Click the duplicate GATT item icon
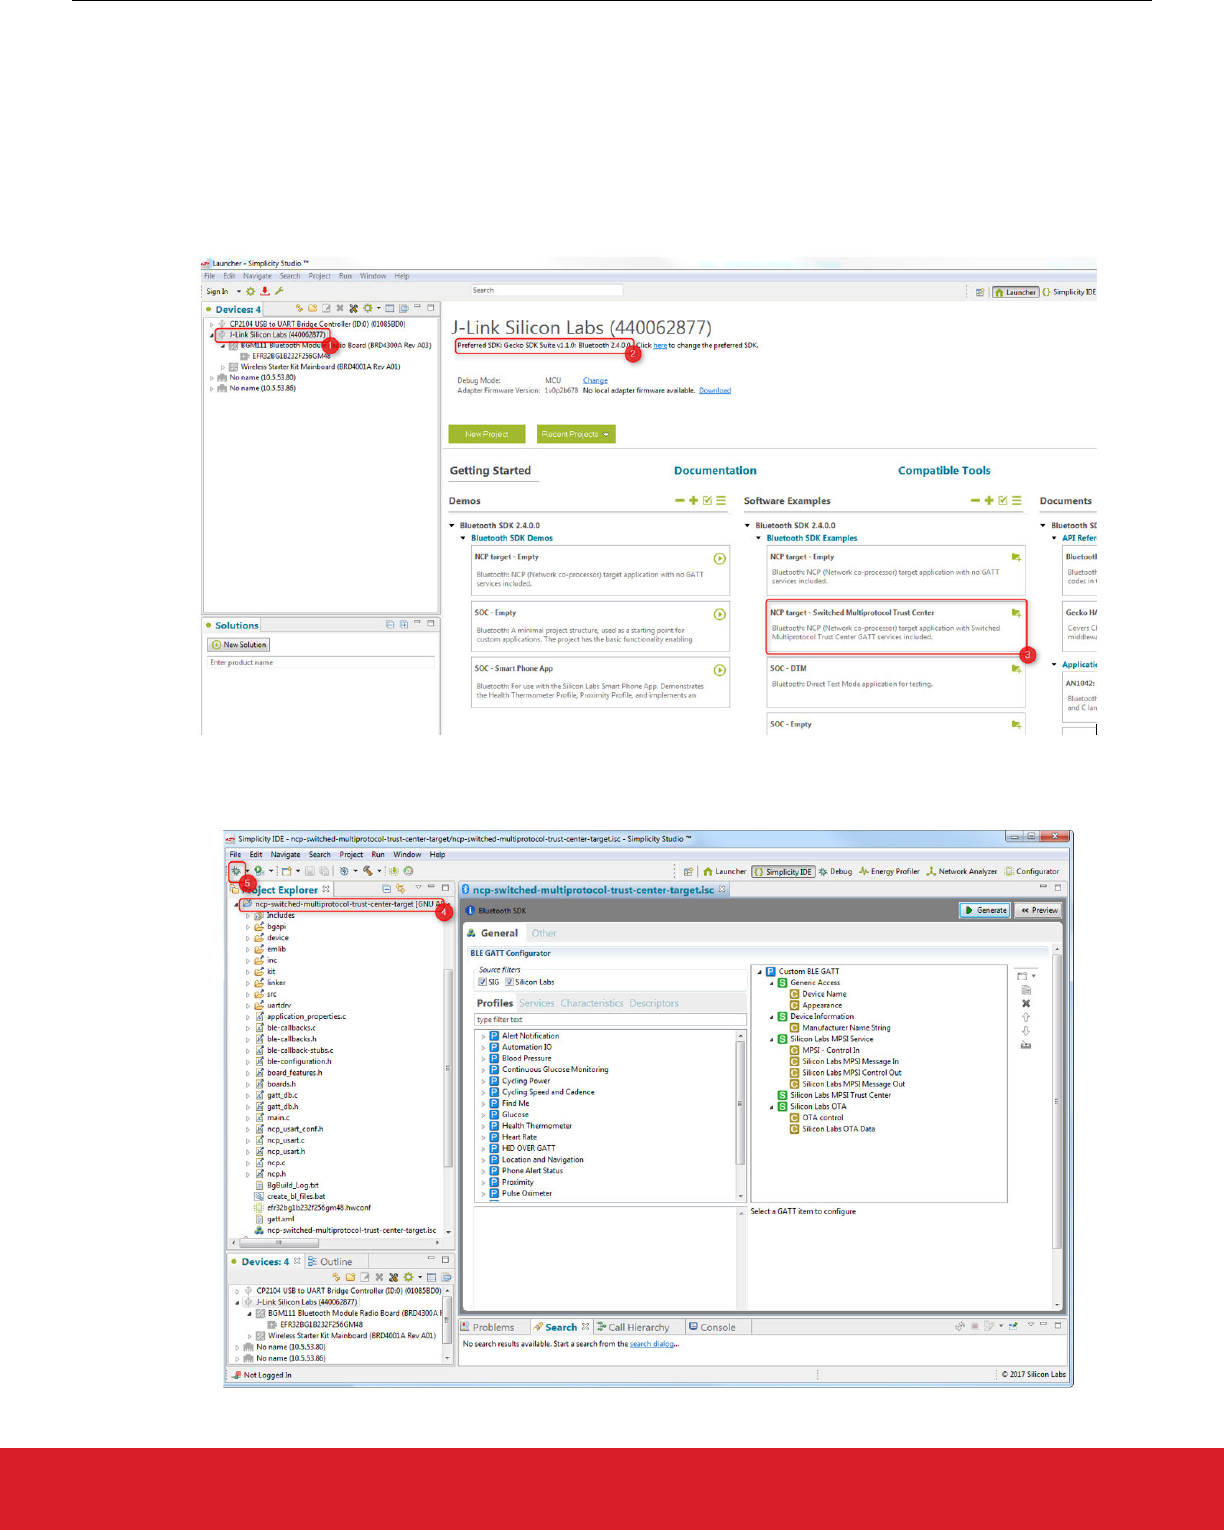The width and height of the screenshot is (1224, 1530). pyautogui.click(x=1026, y=990)
